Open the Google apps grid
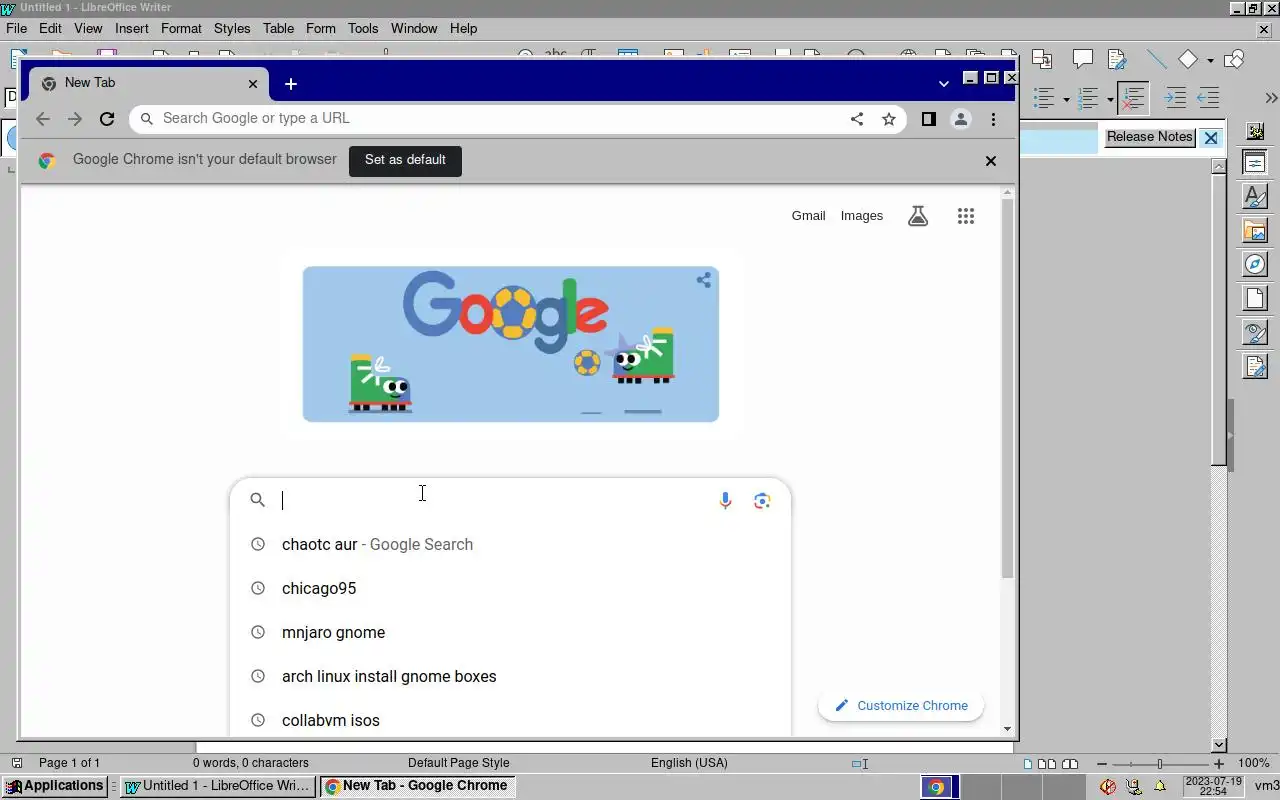1280x800 pixels. [x=966, y=216]
